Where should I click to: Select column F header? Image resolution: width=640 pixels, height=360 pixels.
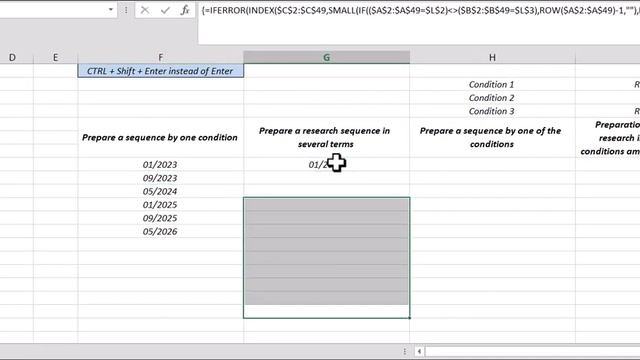[160, 58]
